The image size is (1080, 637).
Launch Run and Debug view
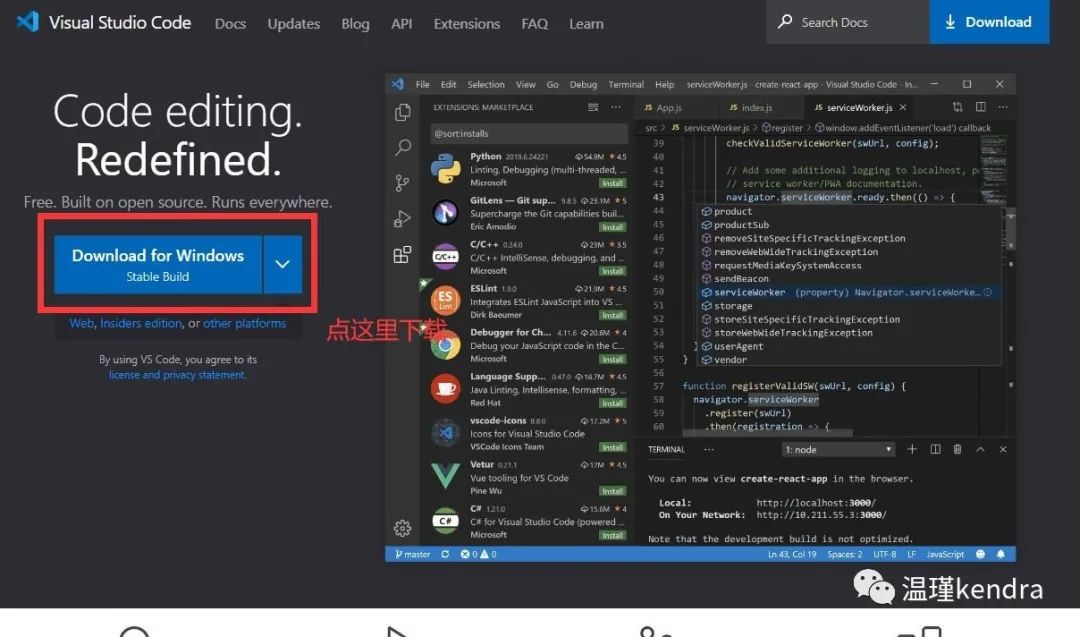[403, 218]
